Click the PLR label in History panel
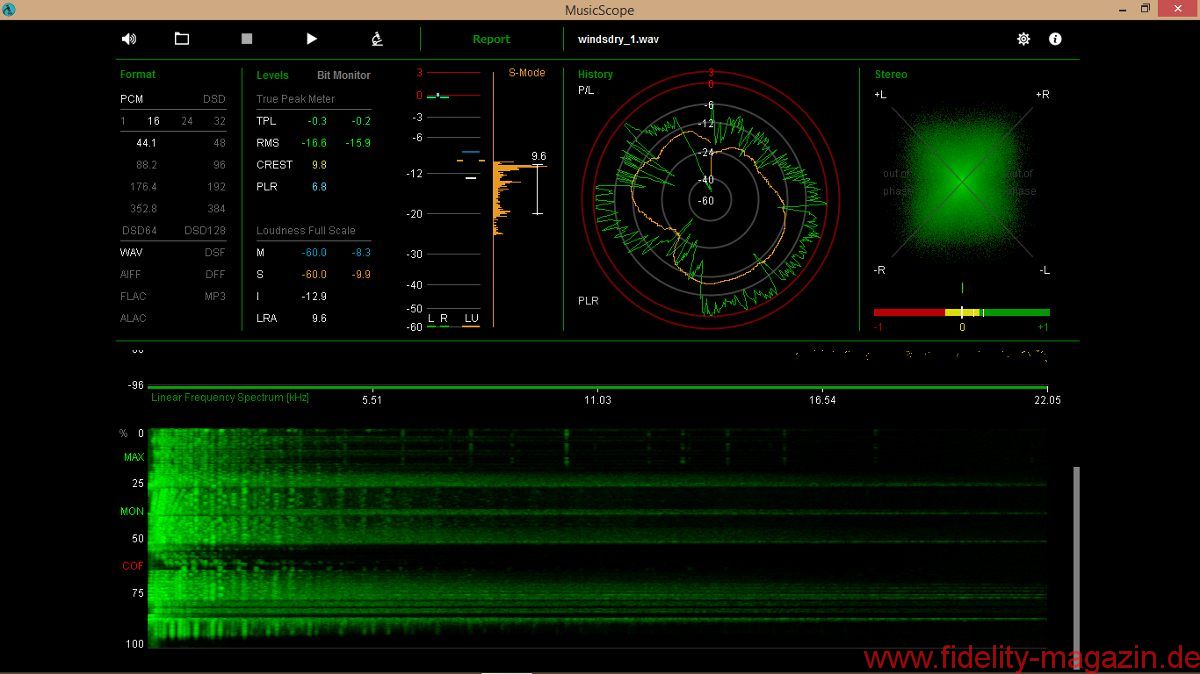1200x674 pixels. point(588,300)
